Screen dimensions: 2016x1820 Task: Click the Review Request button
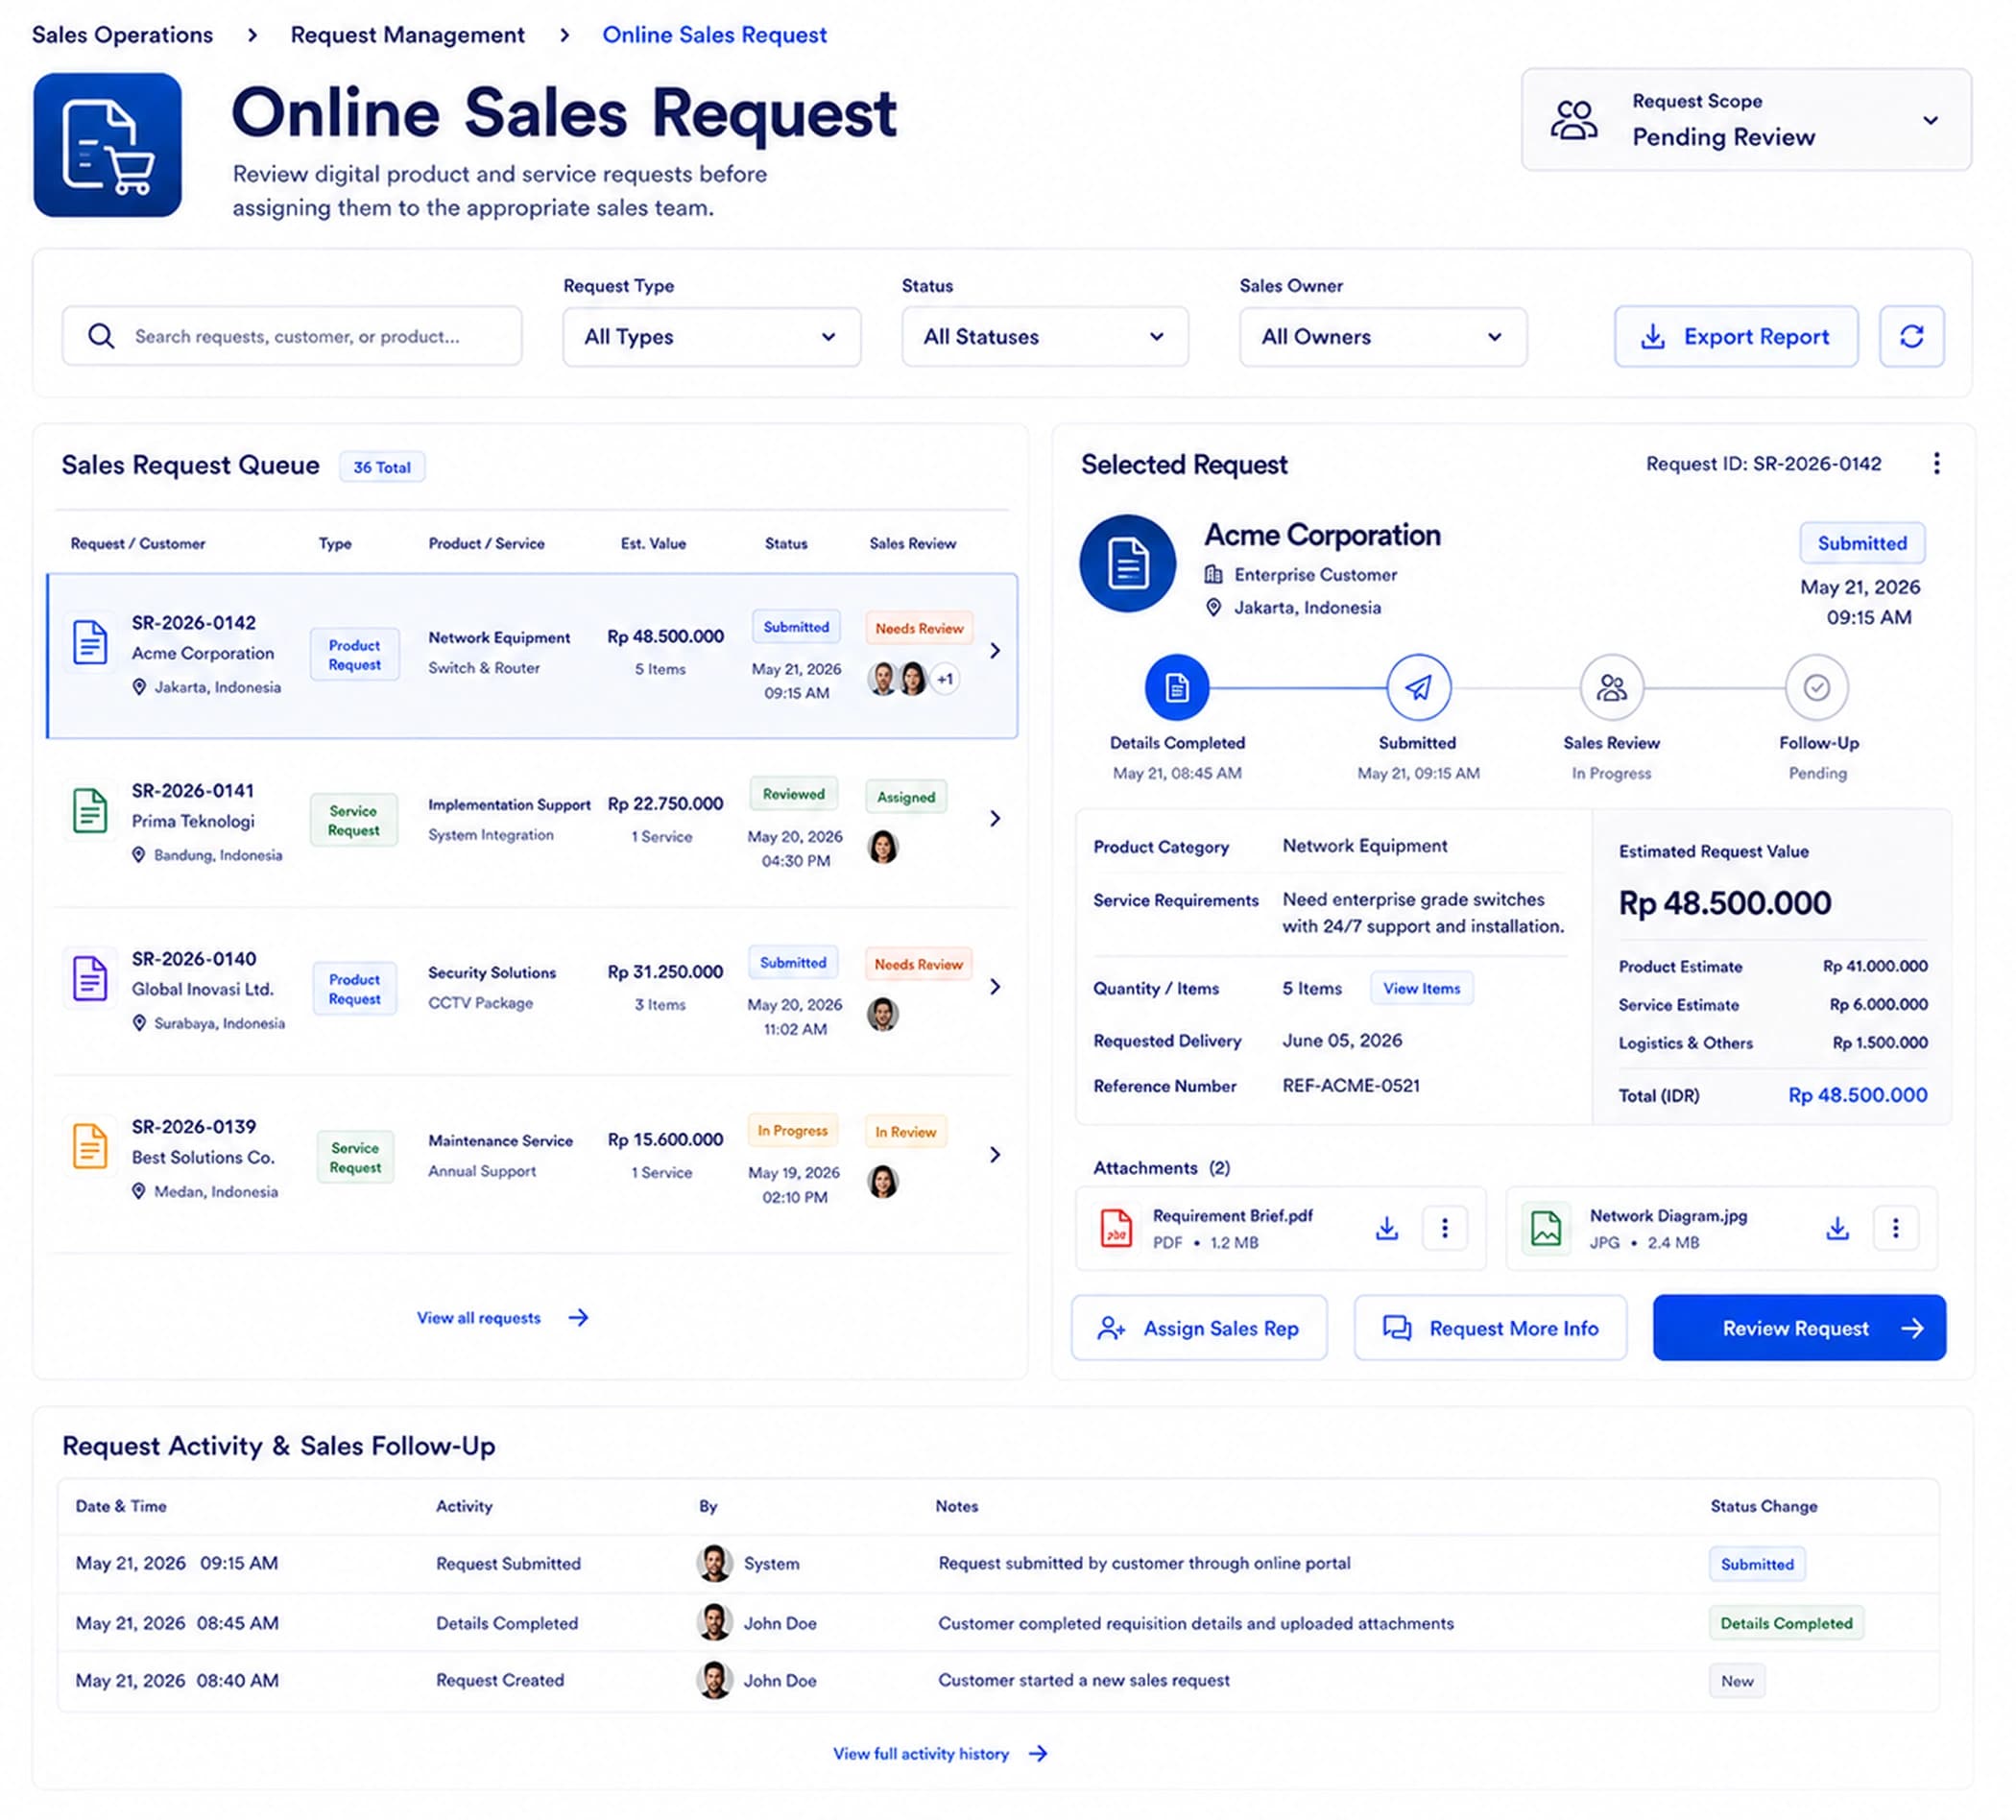(1799, 1328)
